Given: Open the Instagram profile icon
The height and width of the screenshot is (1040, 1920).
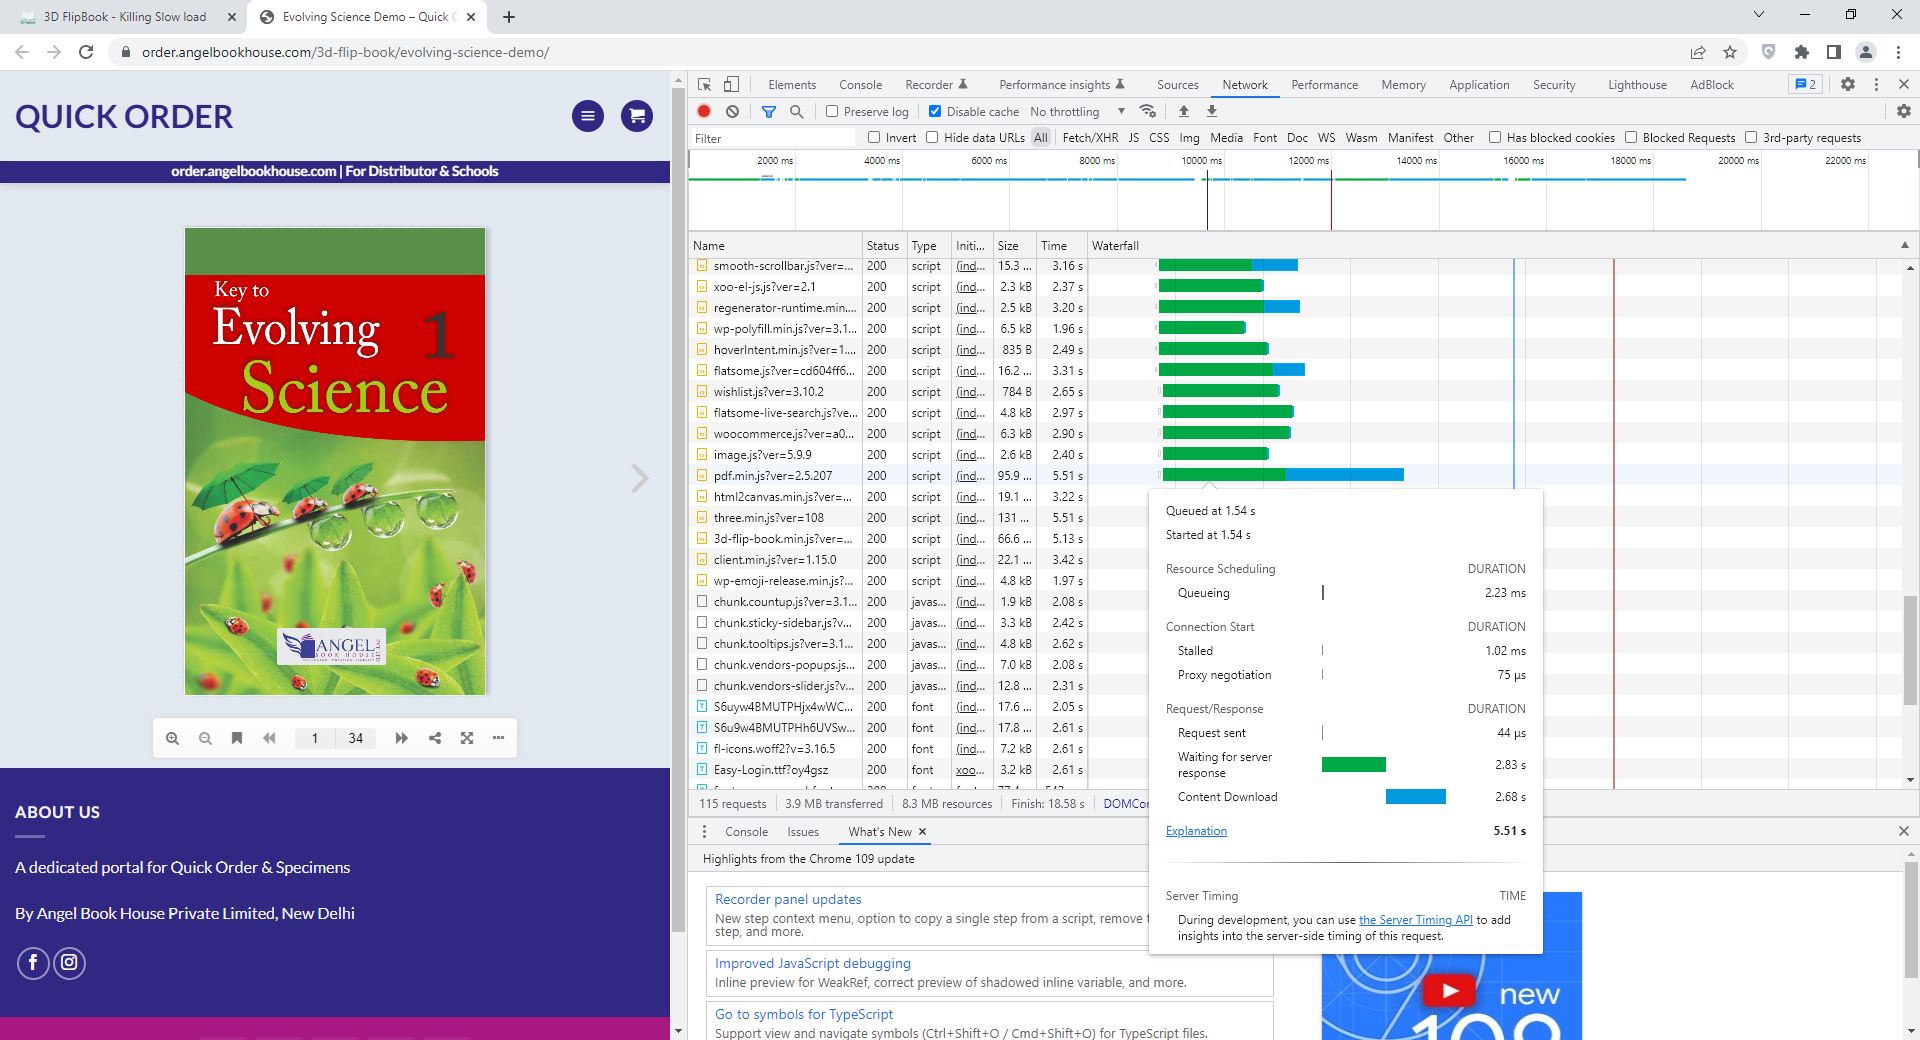Looking at the screenshot, I should [69, 962].
